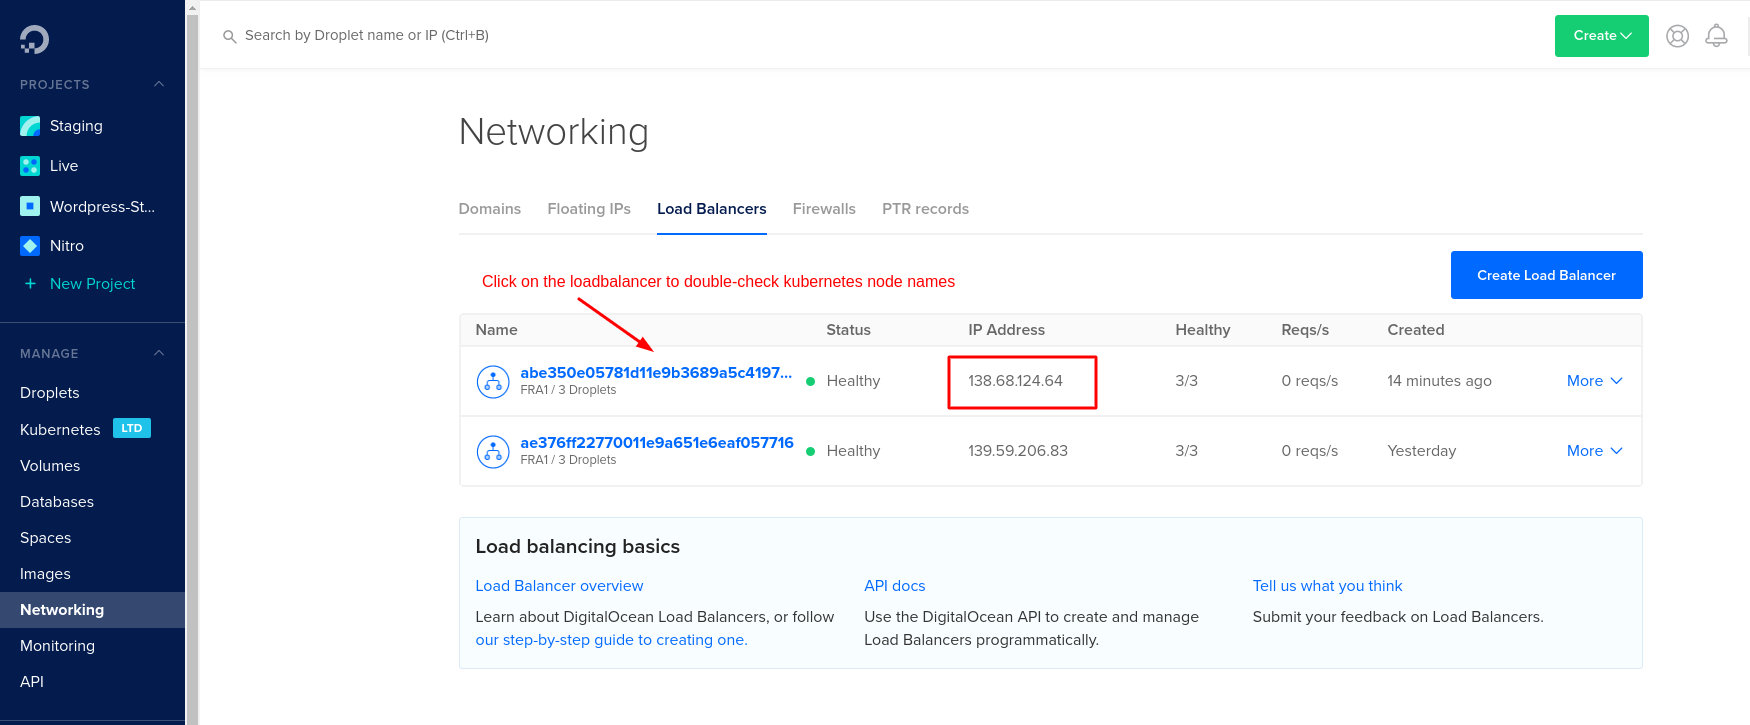Viewport: 1750px width, 725px height.
Task: Click the Create Load Balancer button
Action: (x=1545, y=275)
